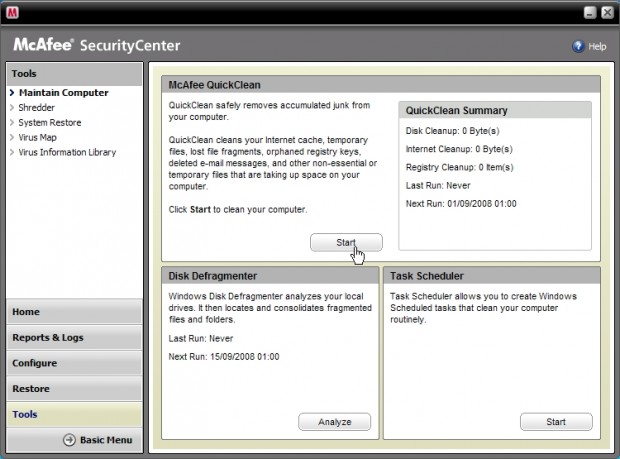The height and width of the screenshot is (459, 620).
Task: Expand the System Restore item
Action: pyautogui.click(x=49, y=123)
